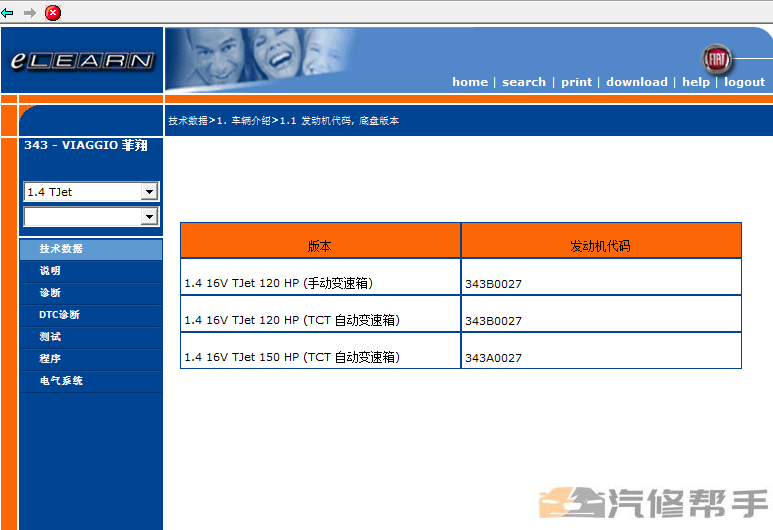Open the DTC诊断 menu item

pos(91,315)
